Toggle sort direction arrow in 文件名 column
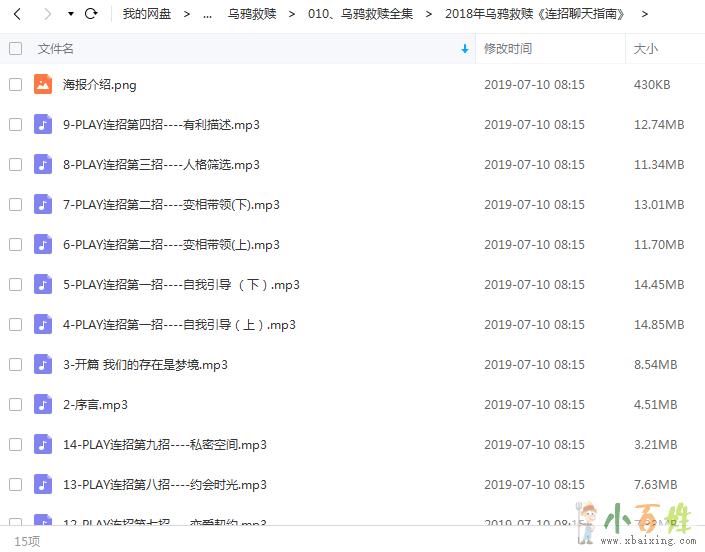 tap(464, 48)
